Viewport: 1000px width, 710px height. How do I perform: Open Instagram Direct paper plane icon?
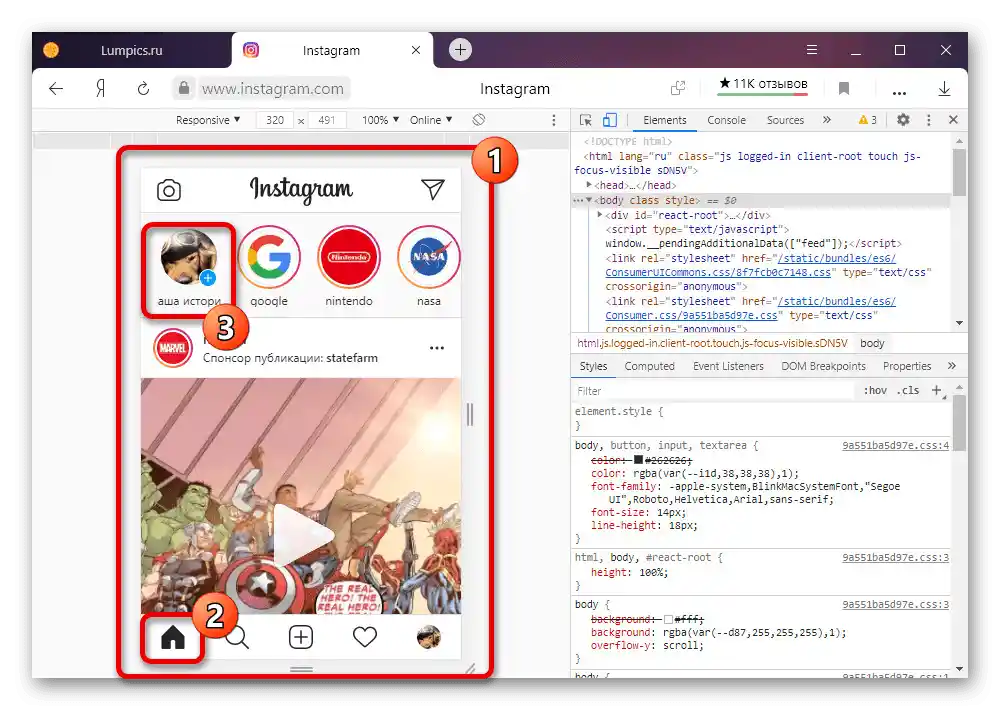432,189
